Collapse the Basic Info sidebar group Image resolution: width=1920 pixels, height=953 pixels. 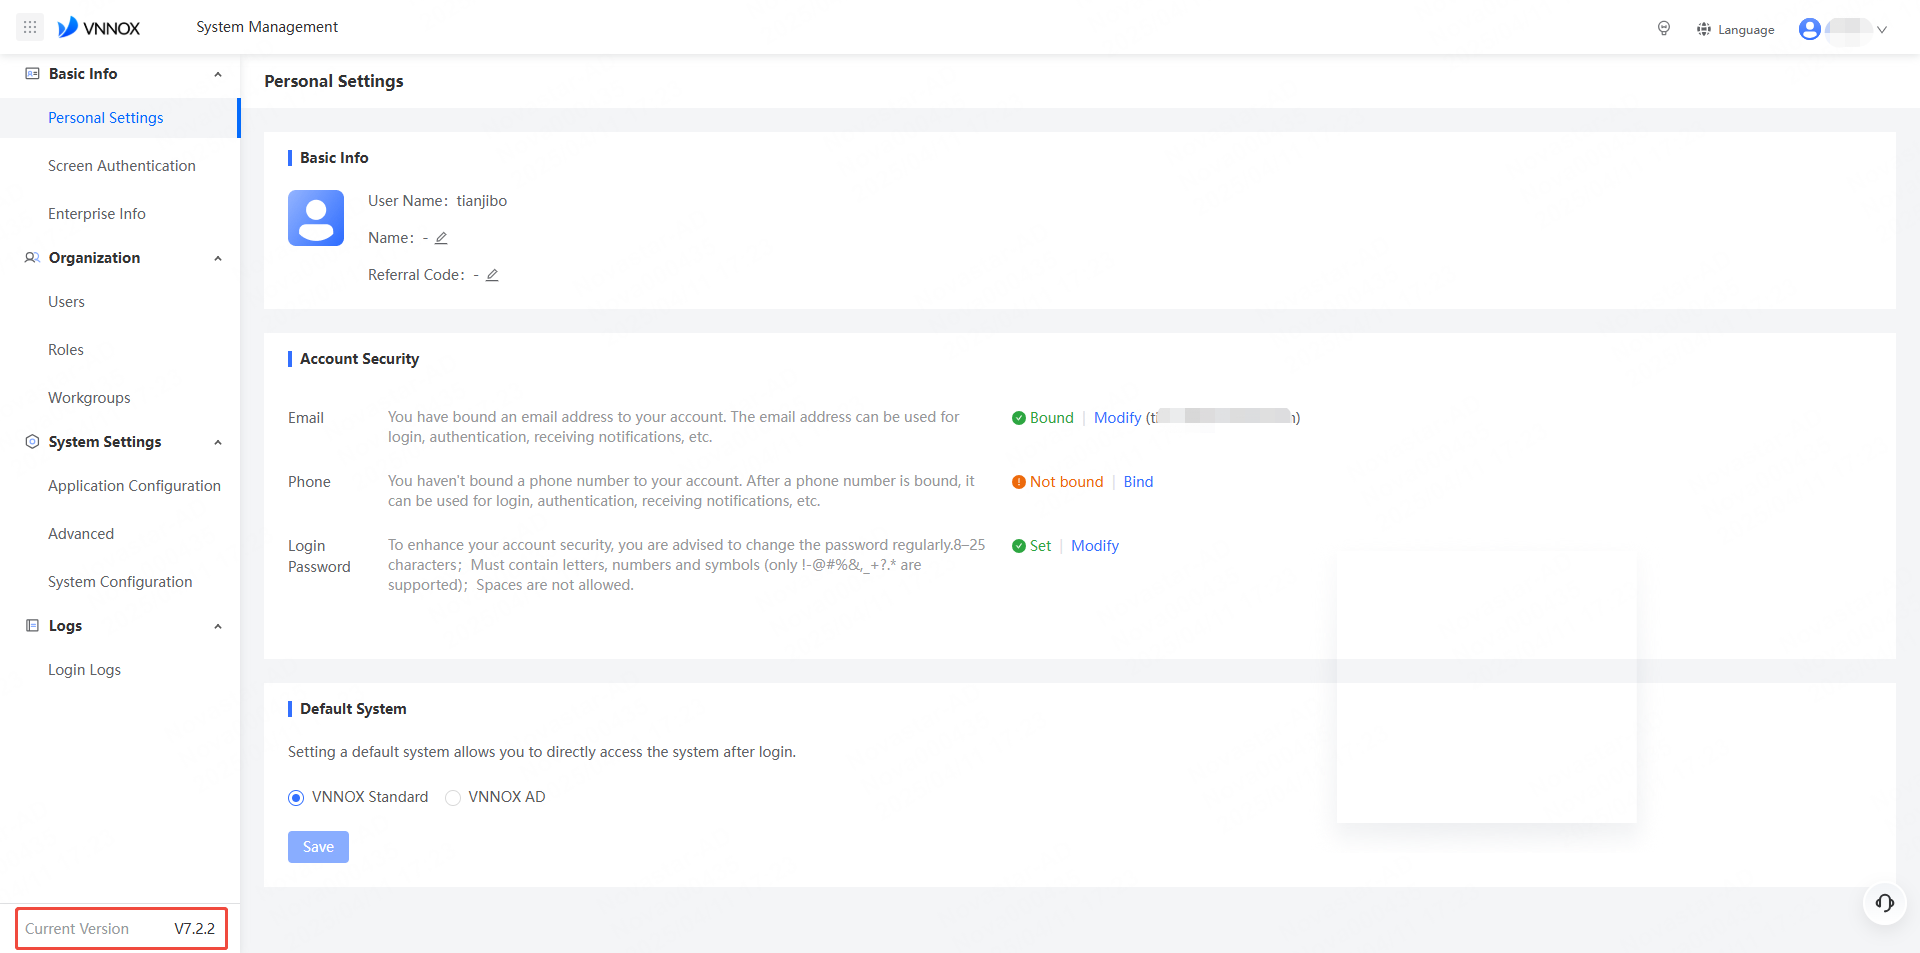tap(218, 74)
